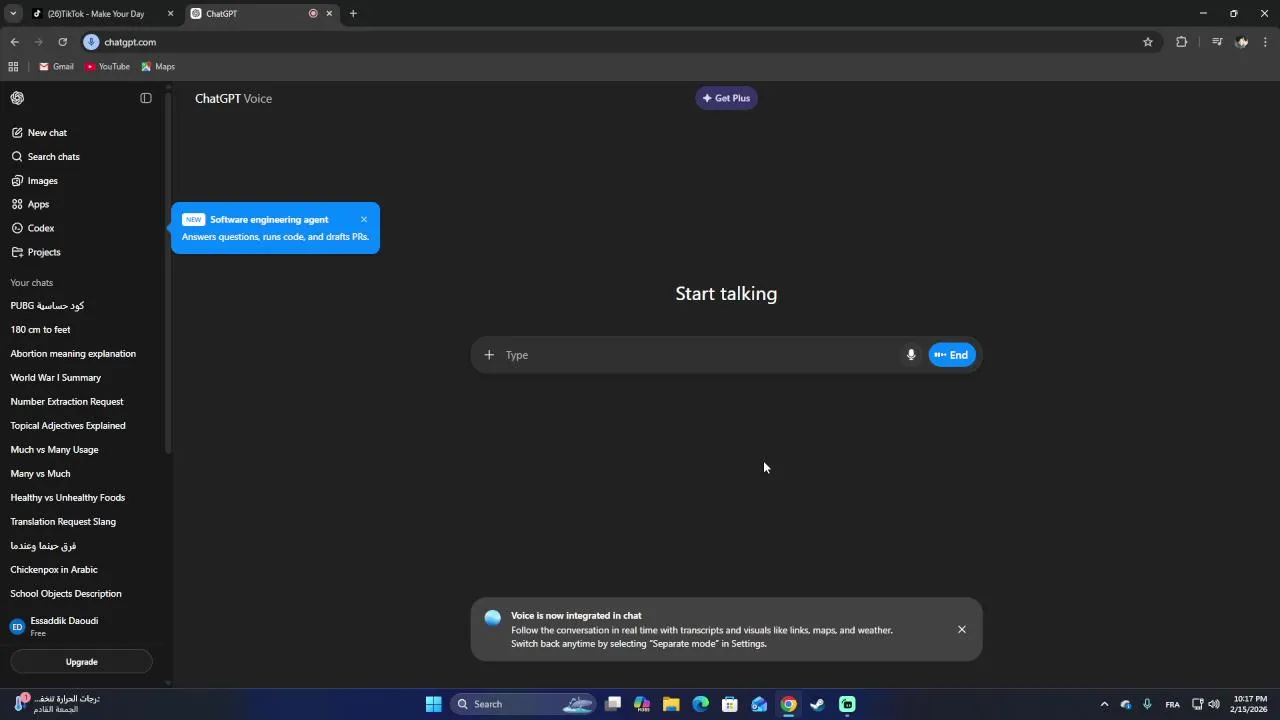Viewport: 1280px width, 720px height.
Task: Open a new browser tab
Action: [353, 14]
